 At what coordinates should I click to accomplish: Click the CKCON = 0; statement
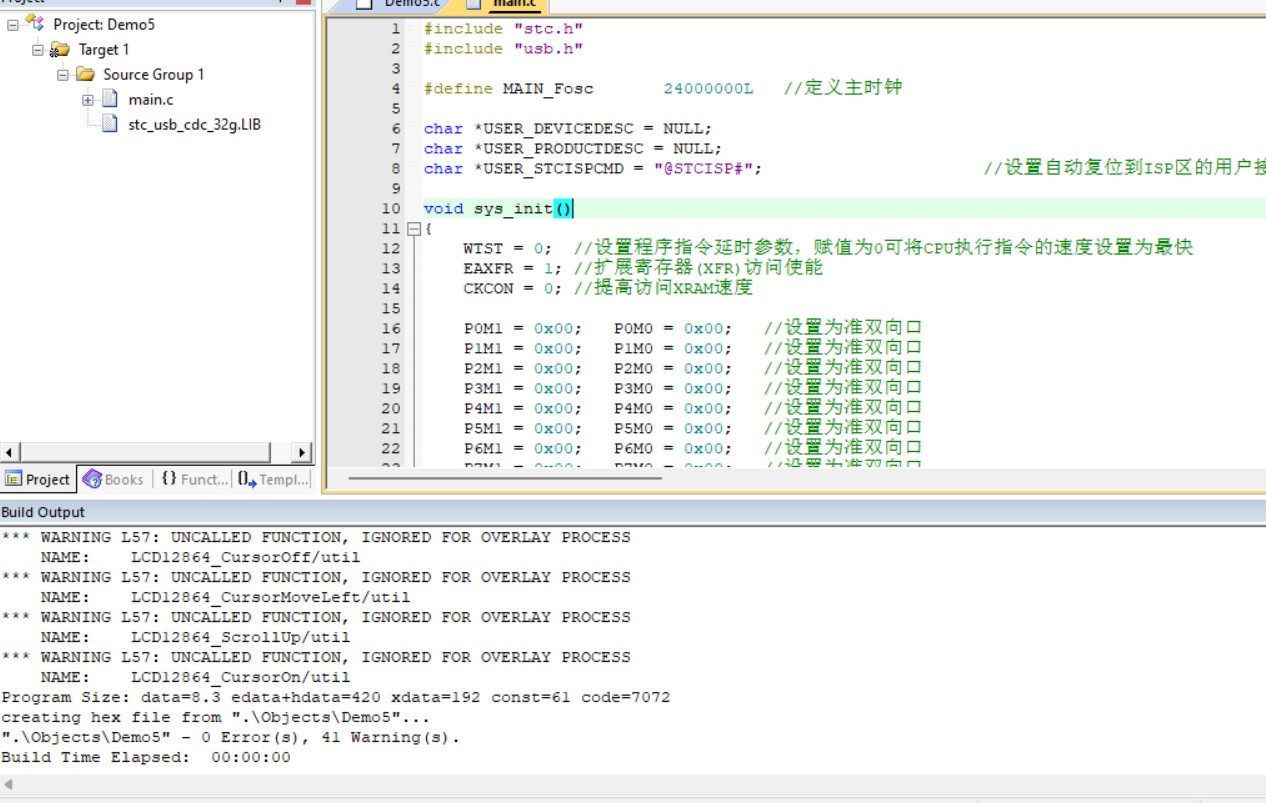513,289
